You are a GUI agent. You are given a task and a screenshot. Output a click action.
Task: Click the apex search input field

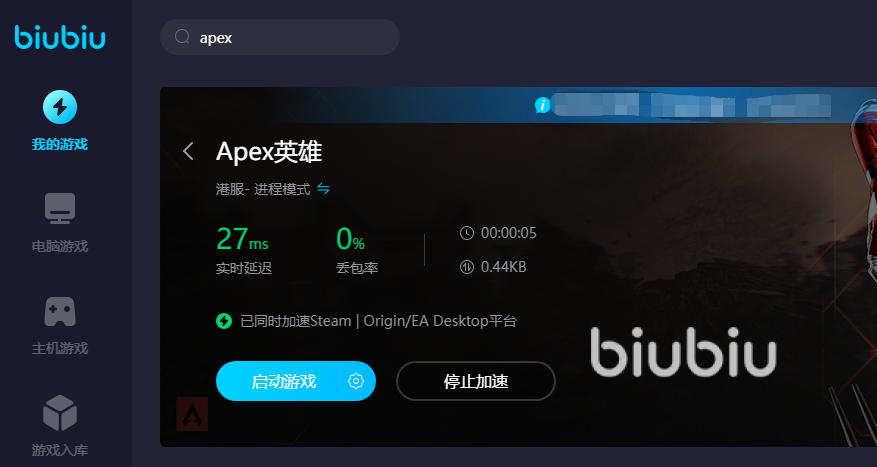280,37
